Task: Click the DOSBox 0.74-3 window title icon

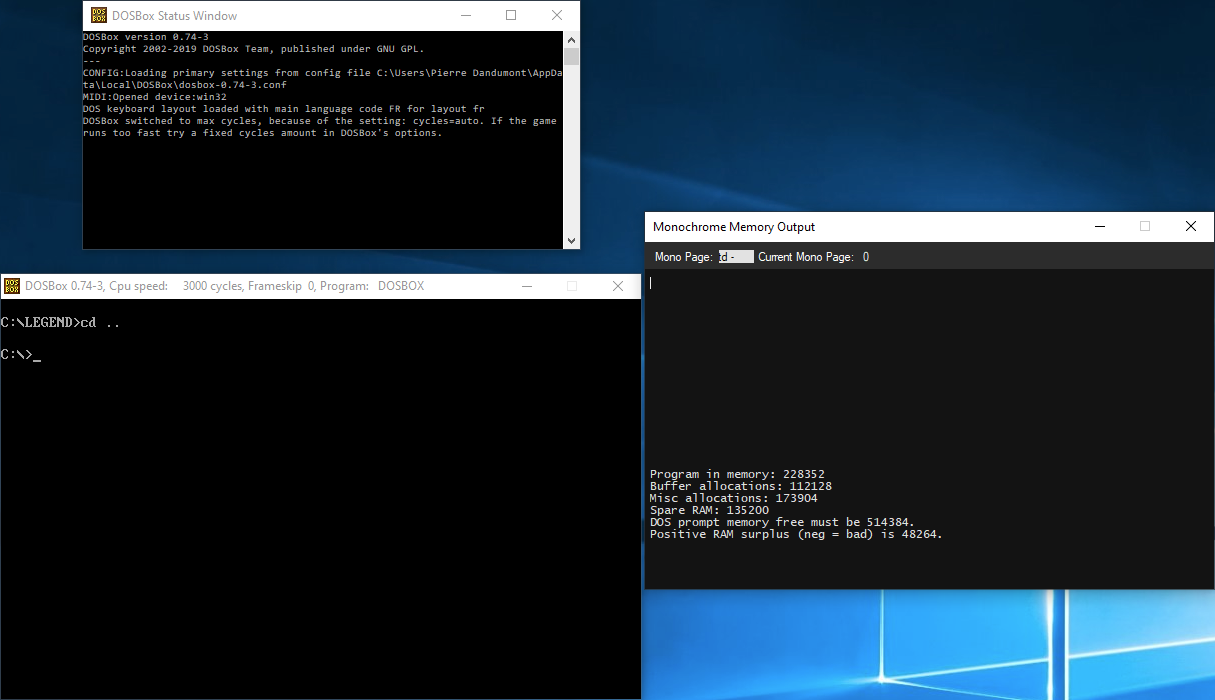Action: (12, 286)
